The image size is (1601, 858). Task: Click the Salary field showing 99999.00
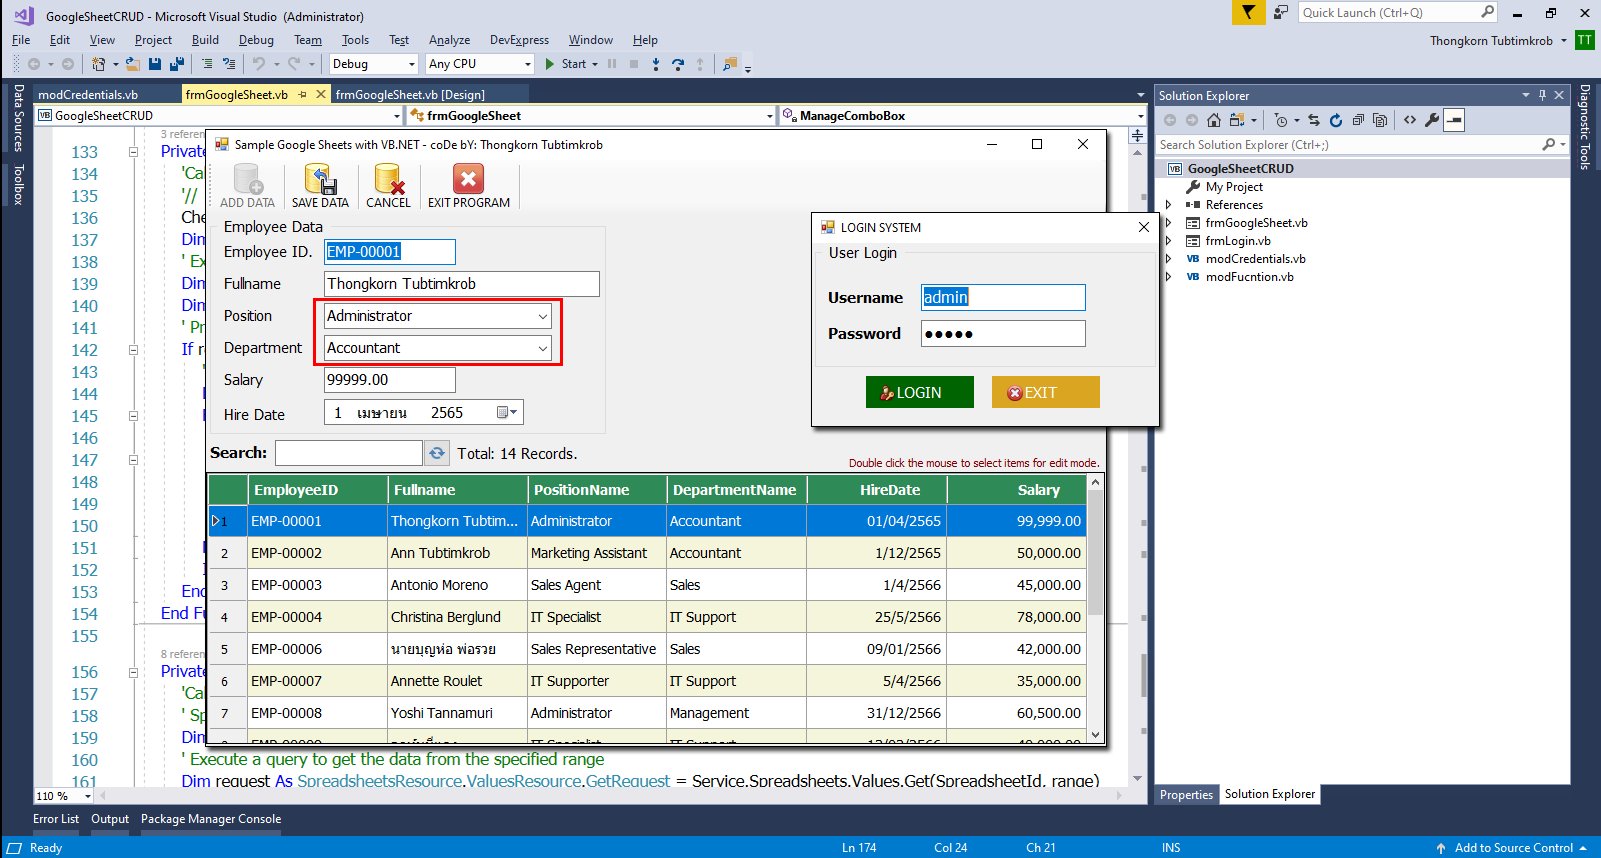pos(390,380)
